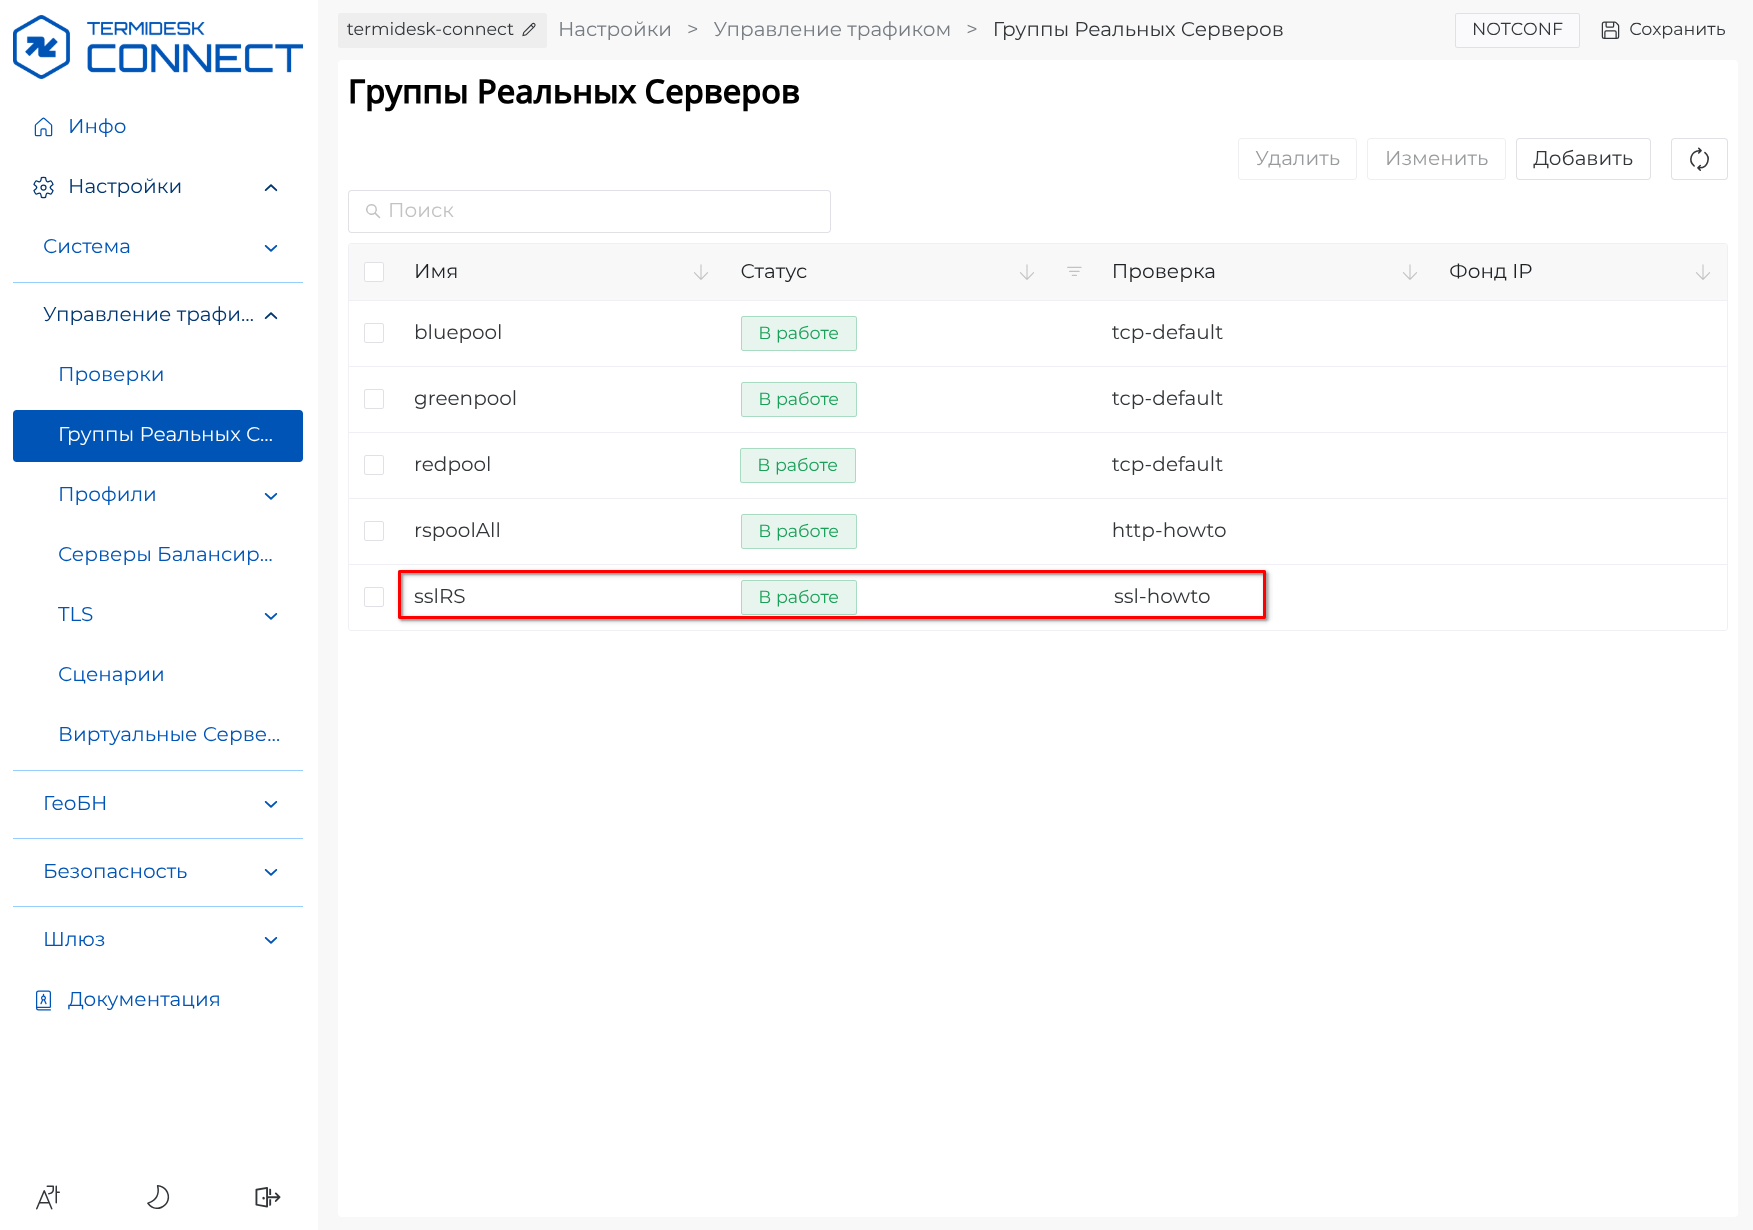Click the Добавить button
1753x1230 pixels.
[x=1582, y=159]
